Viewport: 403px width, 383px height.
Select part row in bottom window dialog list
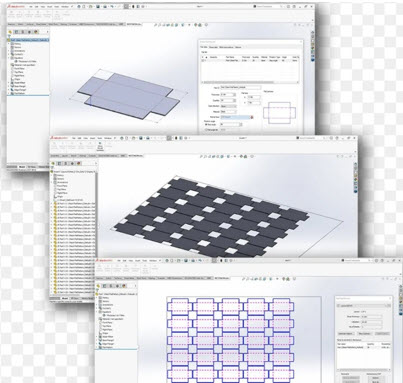363,347
